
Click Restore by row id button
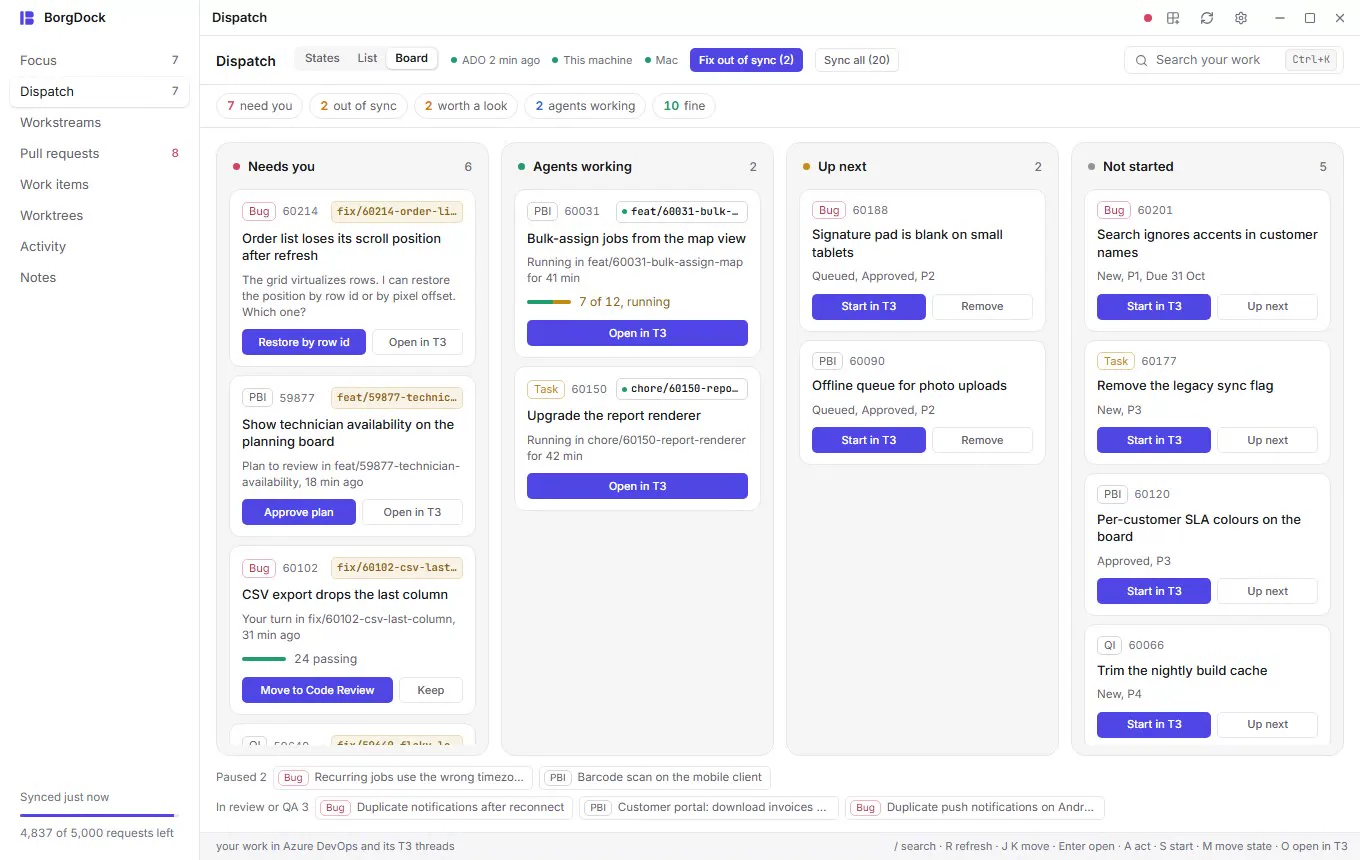coord(304,342)
